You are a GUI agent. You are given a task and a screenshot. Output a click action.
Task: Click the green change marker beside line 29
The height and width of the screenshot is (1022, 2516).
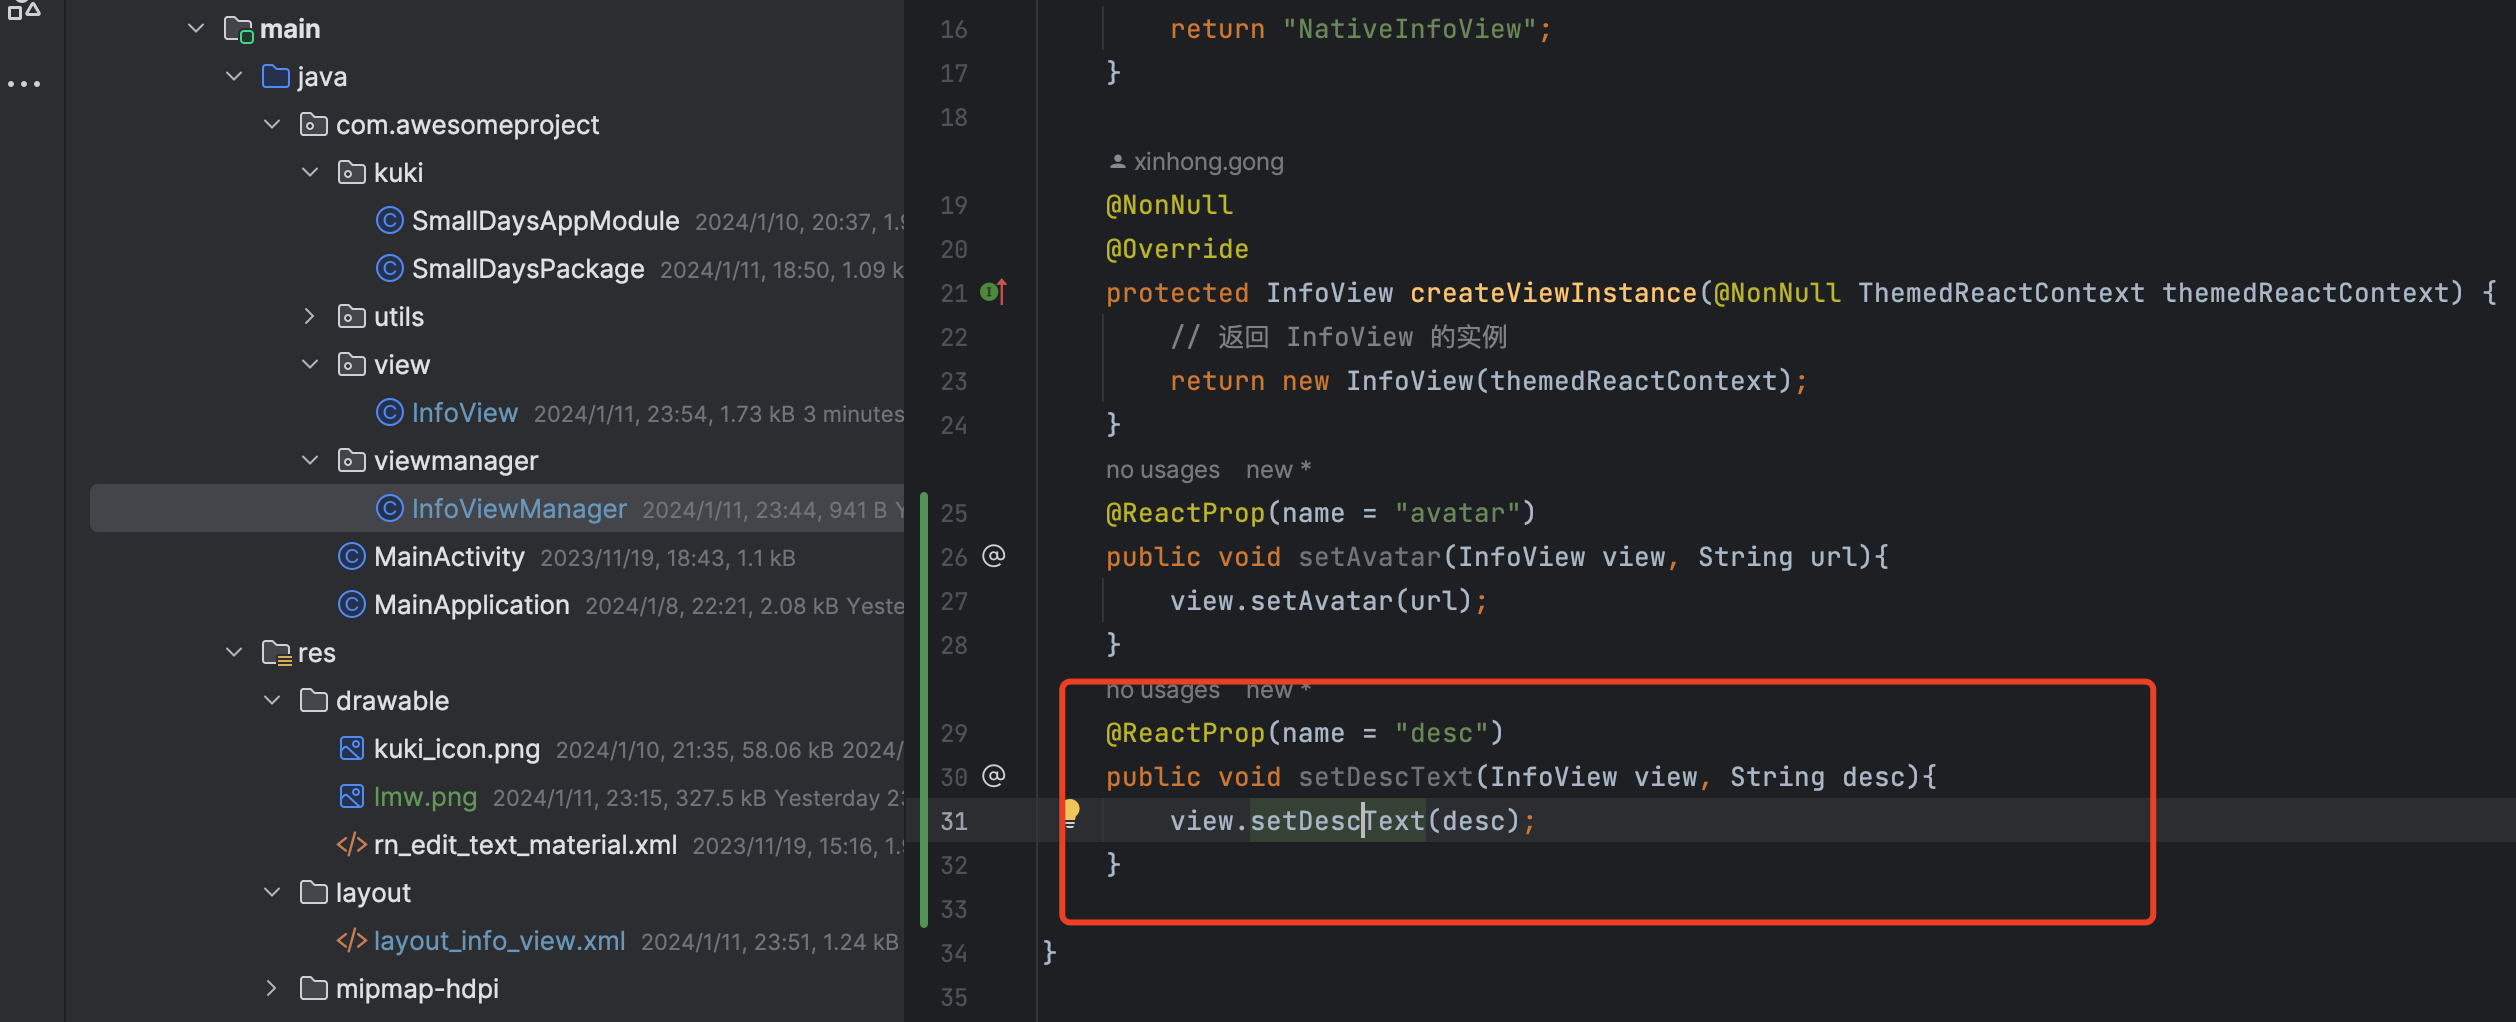click(x=924, y=733)
